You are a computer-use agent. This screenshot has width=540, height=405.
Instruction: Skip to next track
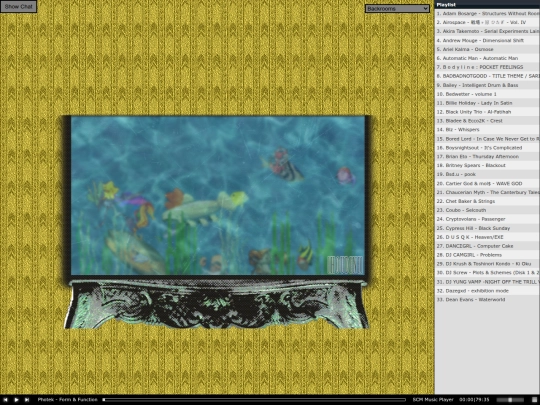coord(27,399)
